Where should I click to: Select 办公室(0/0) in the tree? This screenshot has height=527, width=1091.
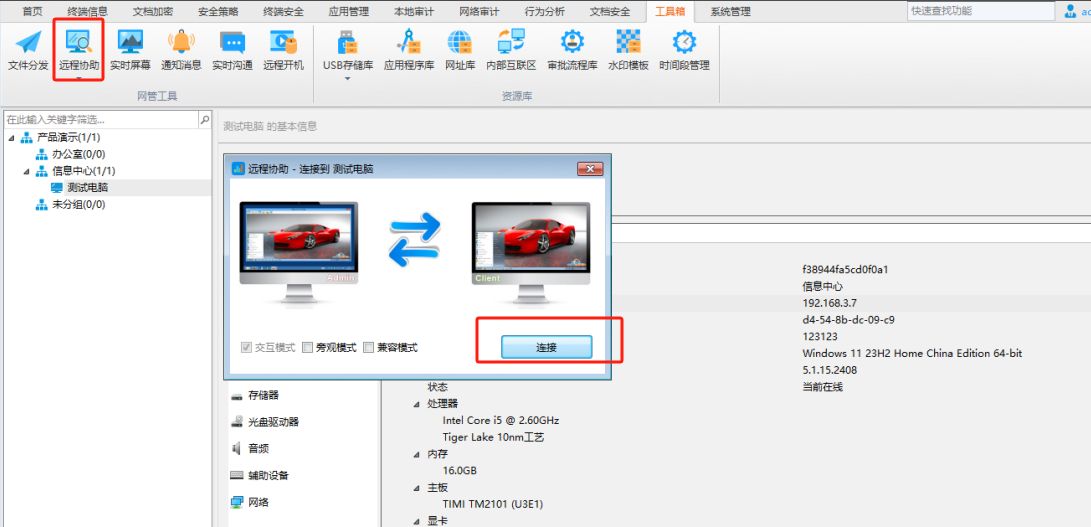(79, 154)
